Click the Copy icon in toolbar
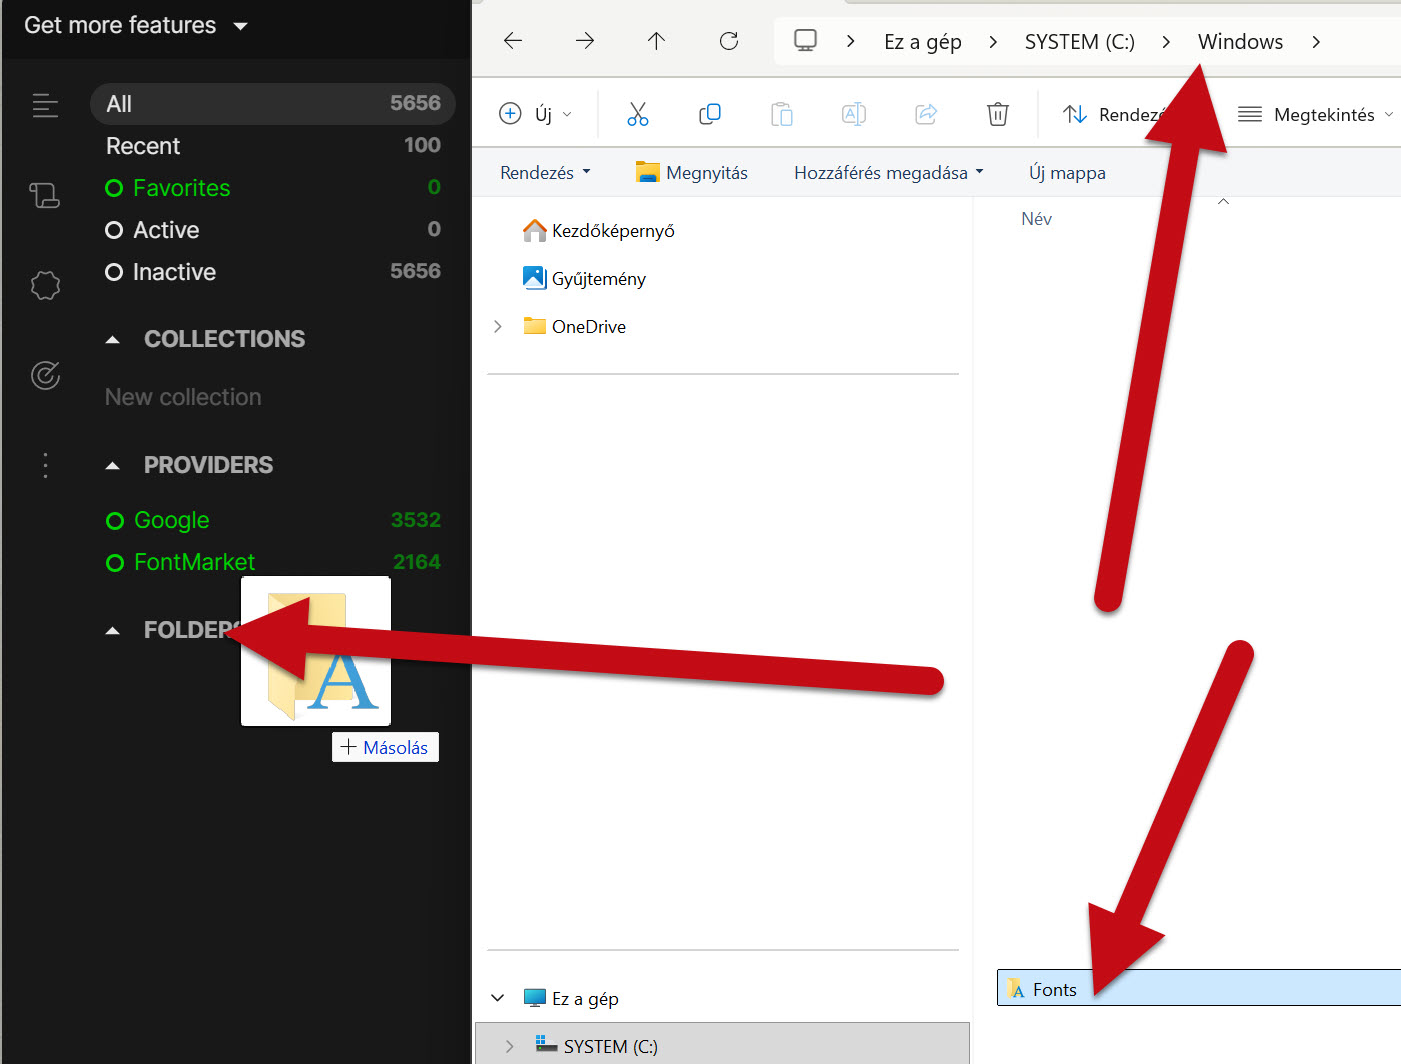 coord(709,114)
